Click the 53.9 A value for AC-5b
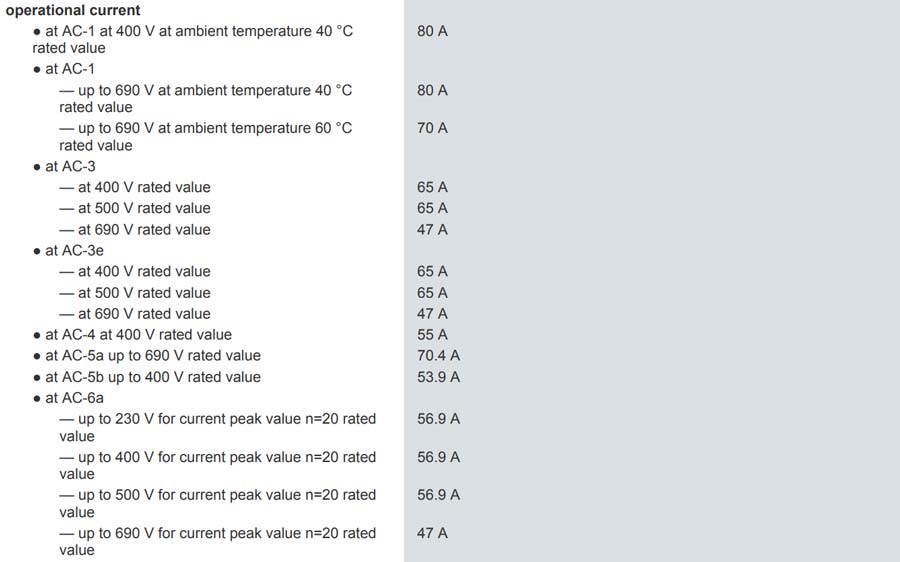 click(439, 377)
